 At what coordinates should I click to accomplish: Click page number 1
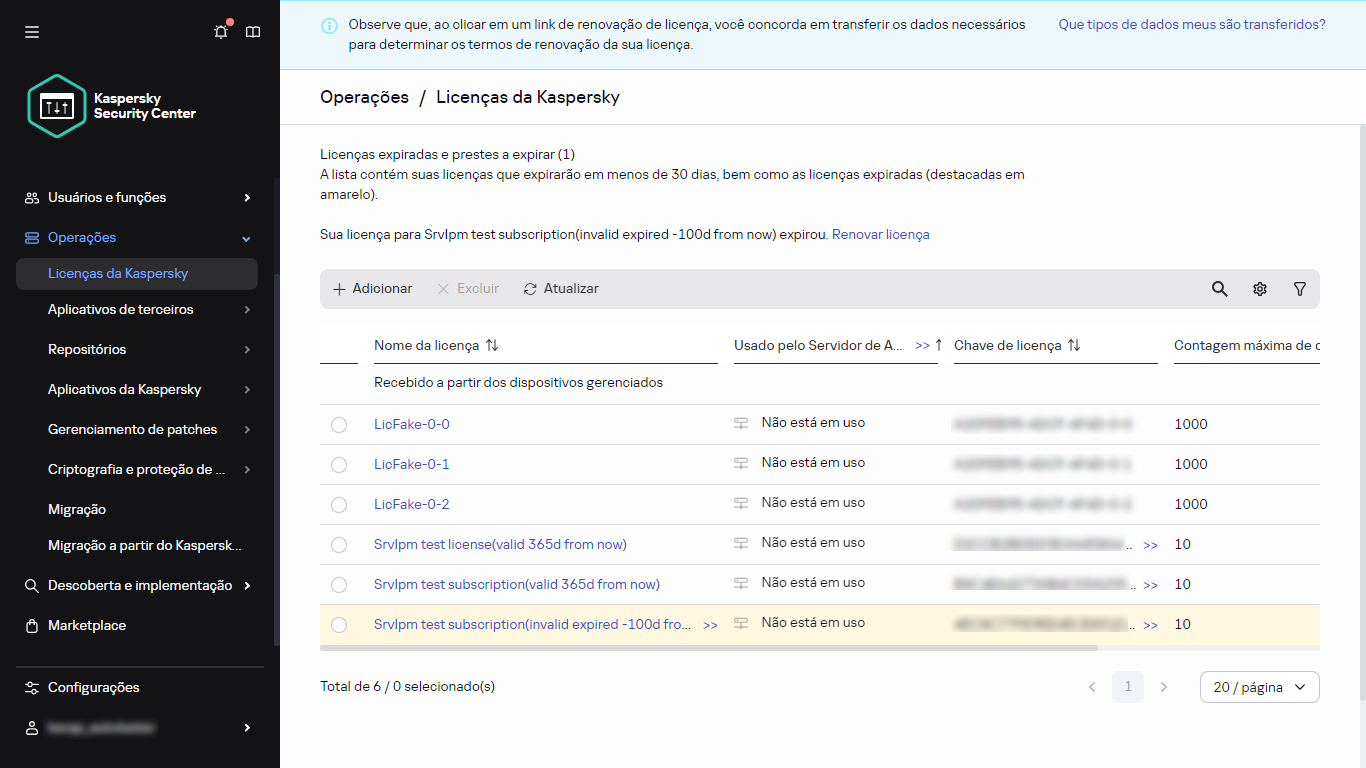1128,687
